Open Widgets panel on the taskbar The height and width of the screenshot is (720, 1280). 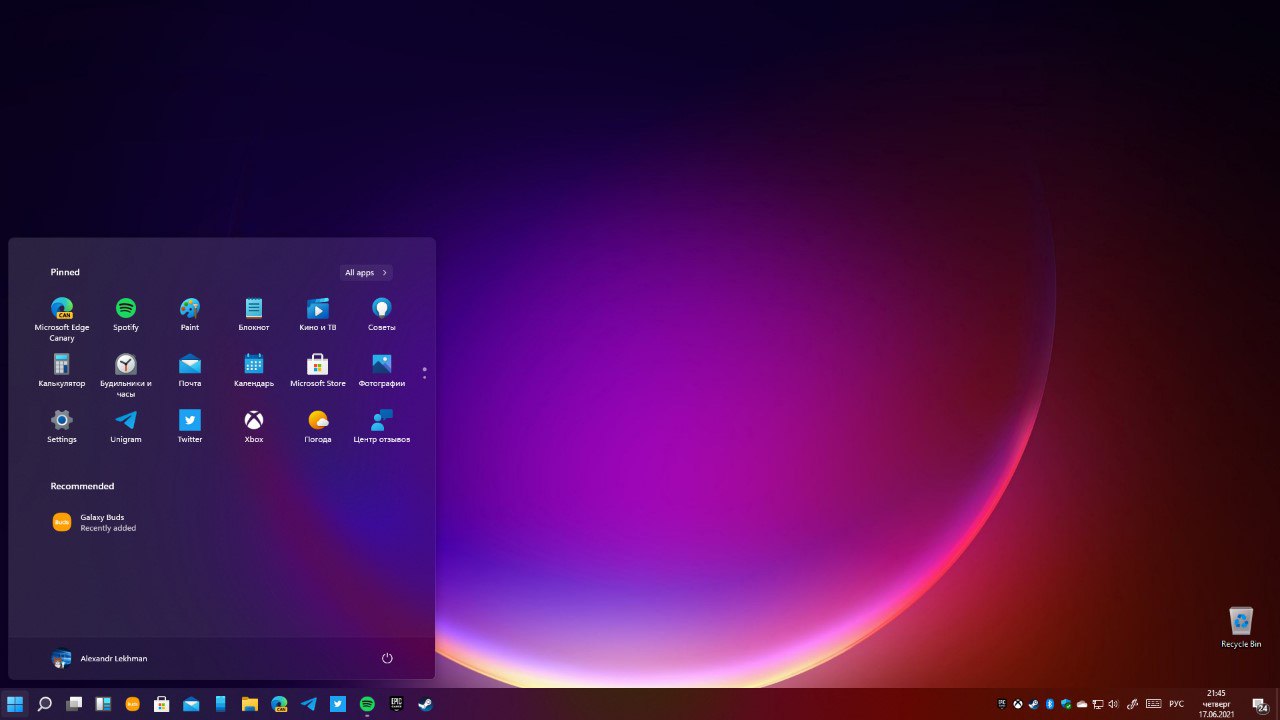pos(103,704)
